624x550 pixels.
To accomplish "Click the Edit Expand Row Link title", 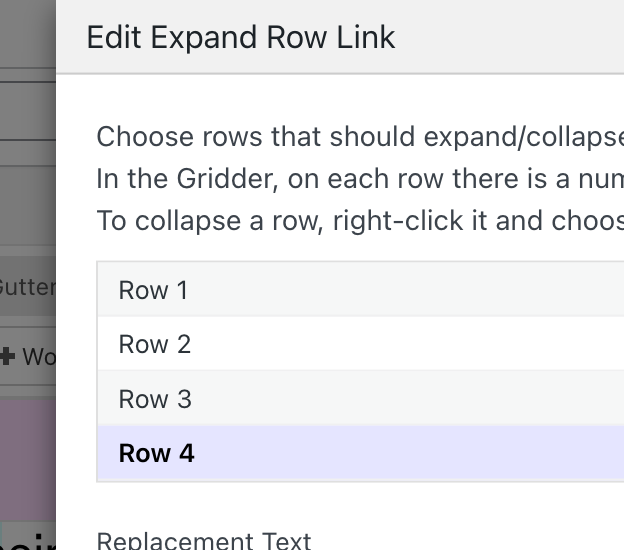I will pyautogui.click(x=241, y=38).
